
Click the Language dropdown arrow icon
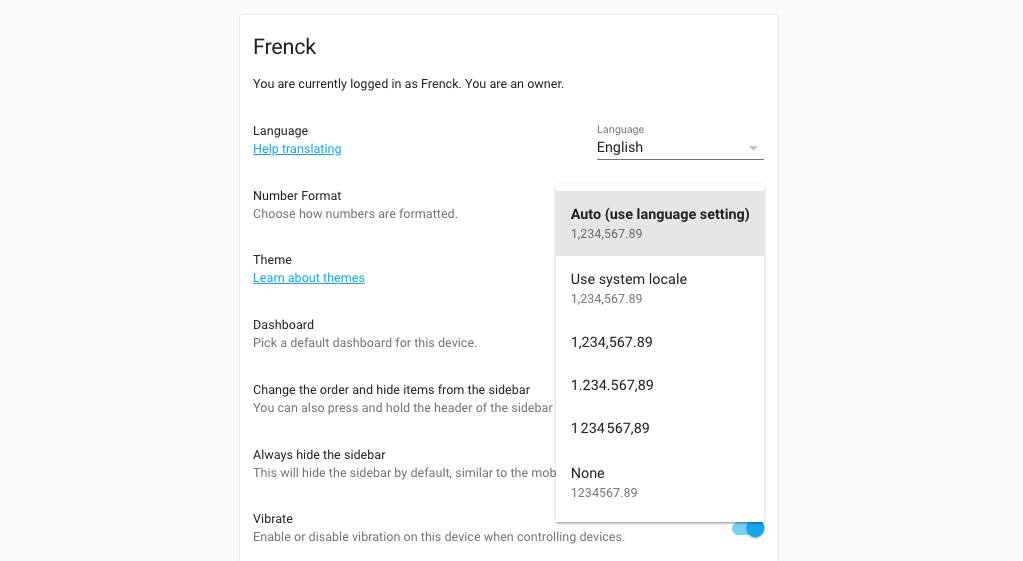click(753, 148)
